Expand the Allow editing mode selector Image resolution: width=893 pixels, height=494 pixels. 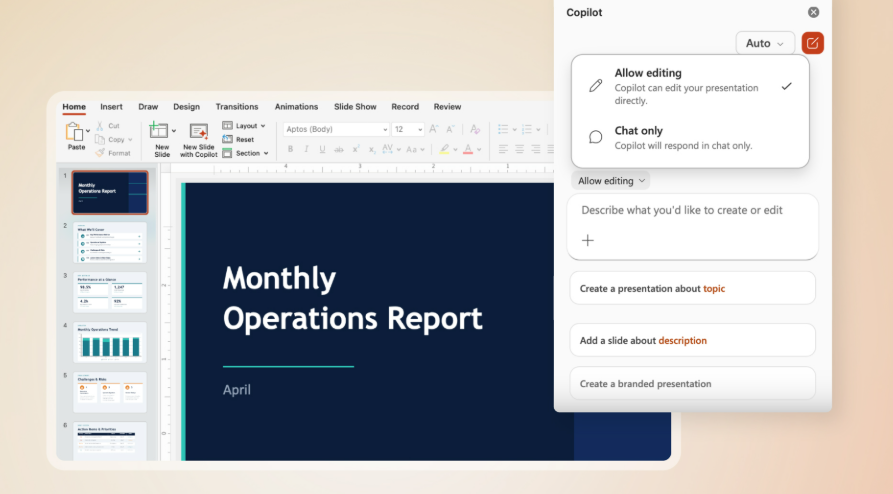click(612, 181)
